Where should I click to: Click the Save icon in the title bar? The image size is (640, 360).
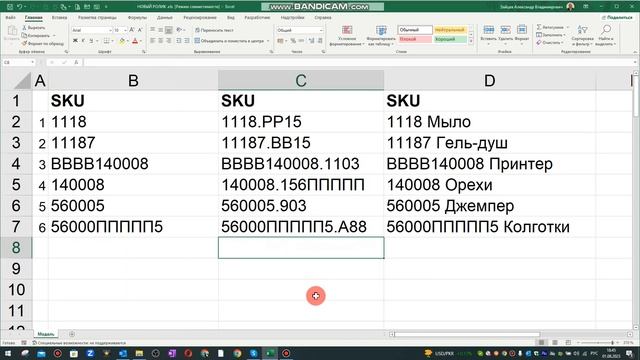[x=10, y=7]
